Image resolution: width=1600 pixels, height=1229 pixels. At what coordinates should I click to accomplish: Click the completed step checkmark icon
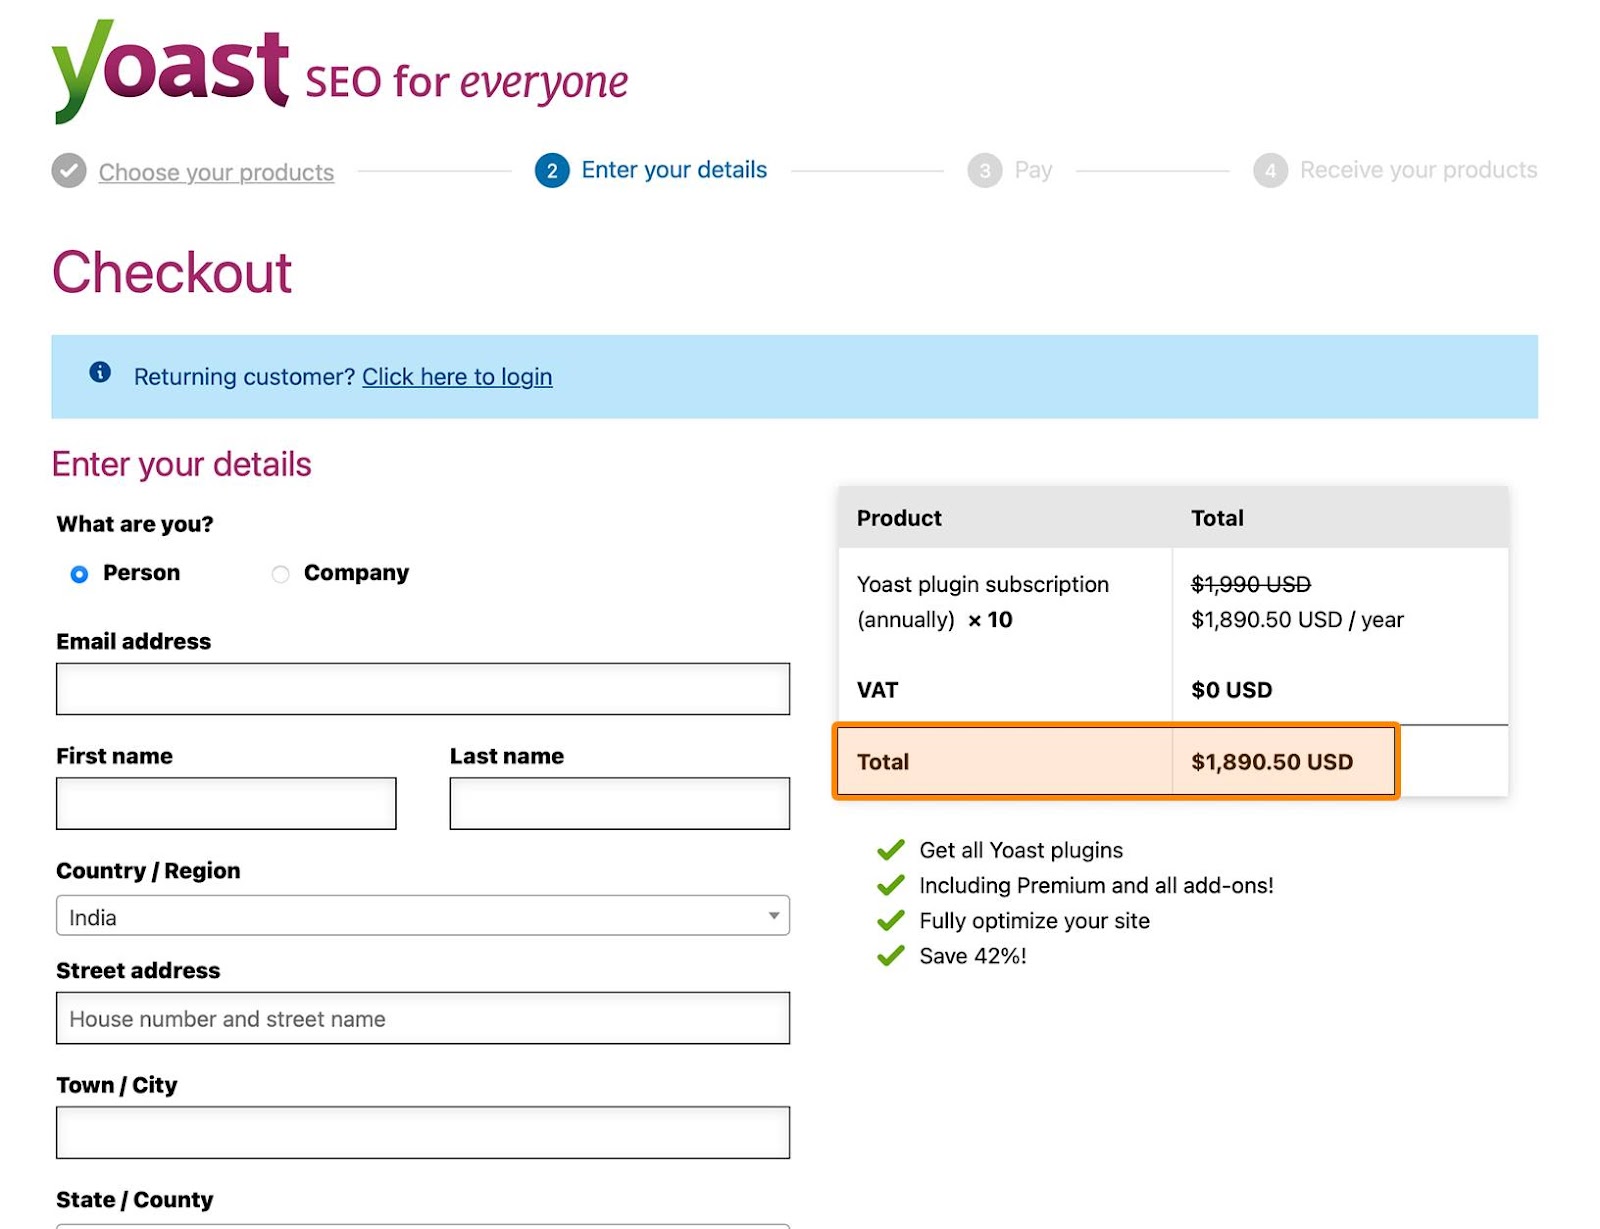click(x=69, y=171)
